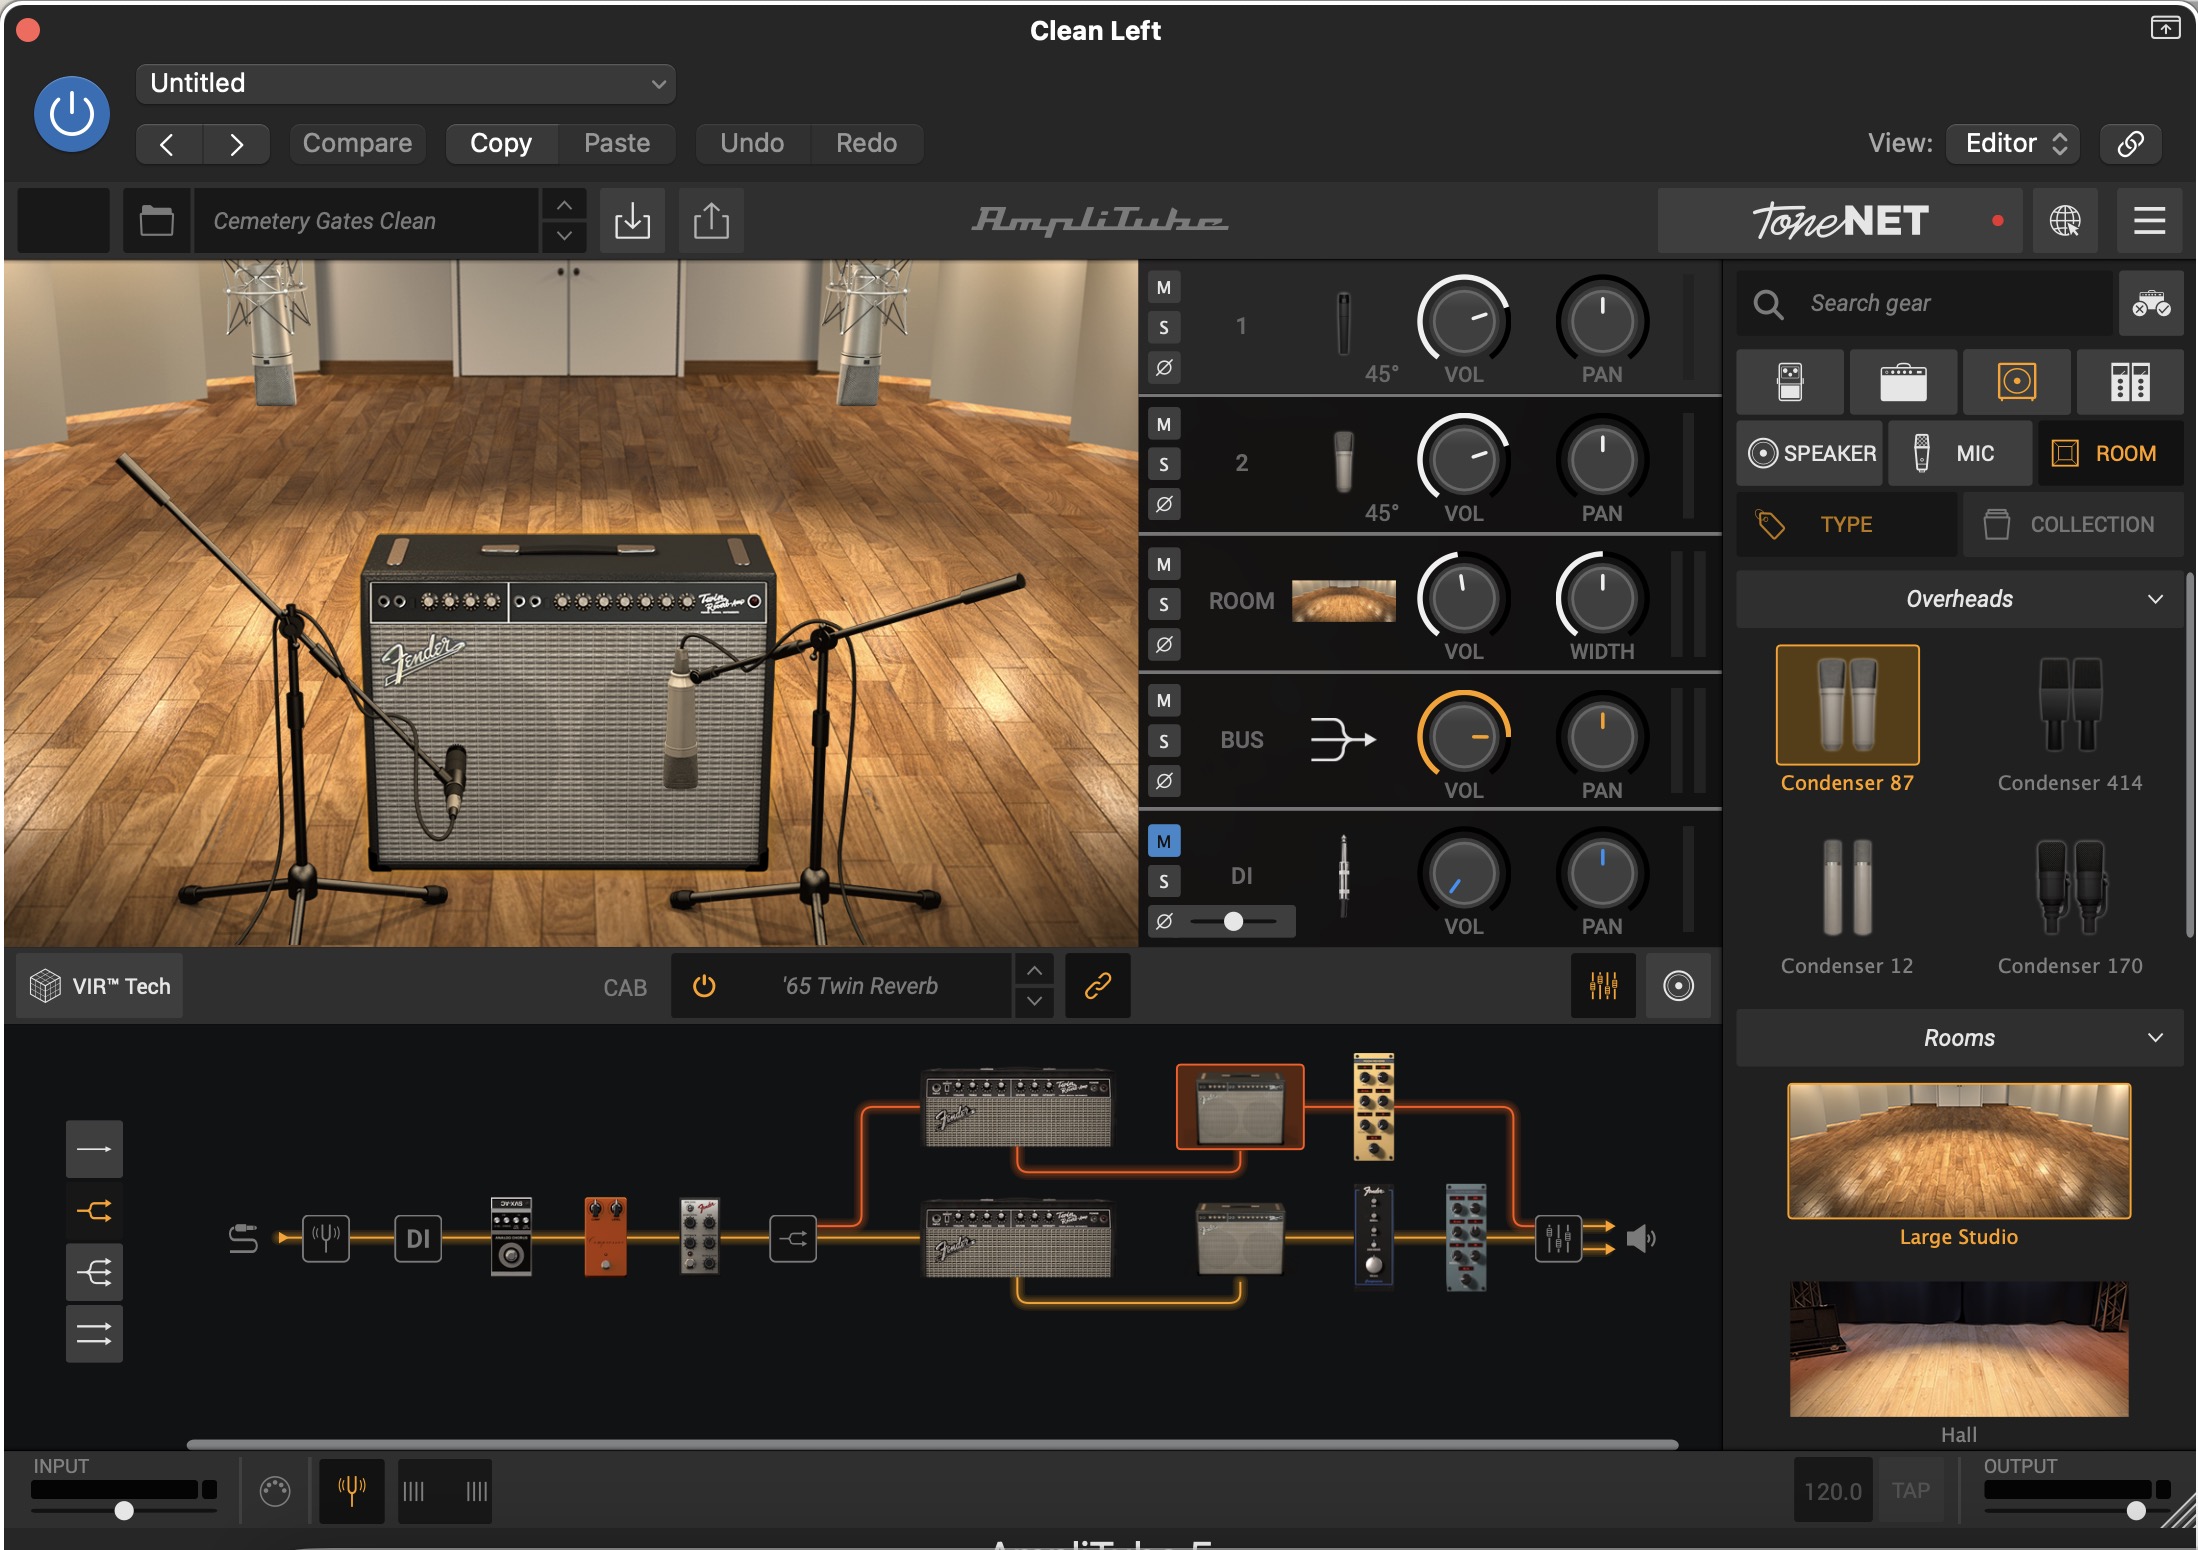Step to previous preset up arrow

[564, 205]
